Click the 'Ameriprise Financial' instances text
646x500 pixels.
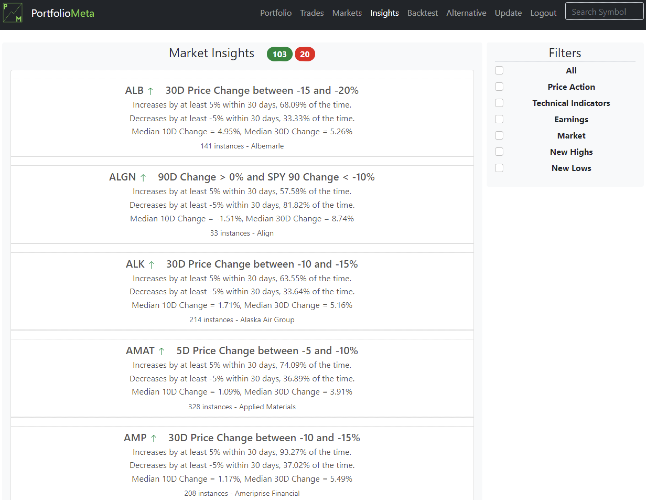pyautogui.click(x=242, y=493)
